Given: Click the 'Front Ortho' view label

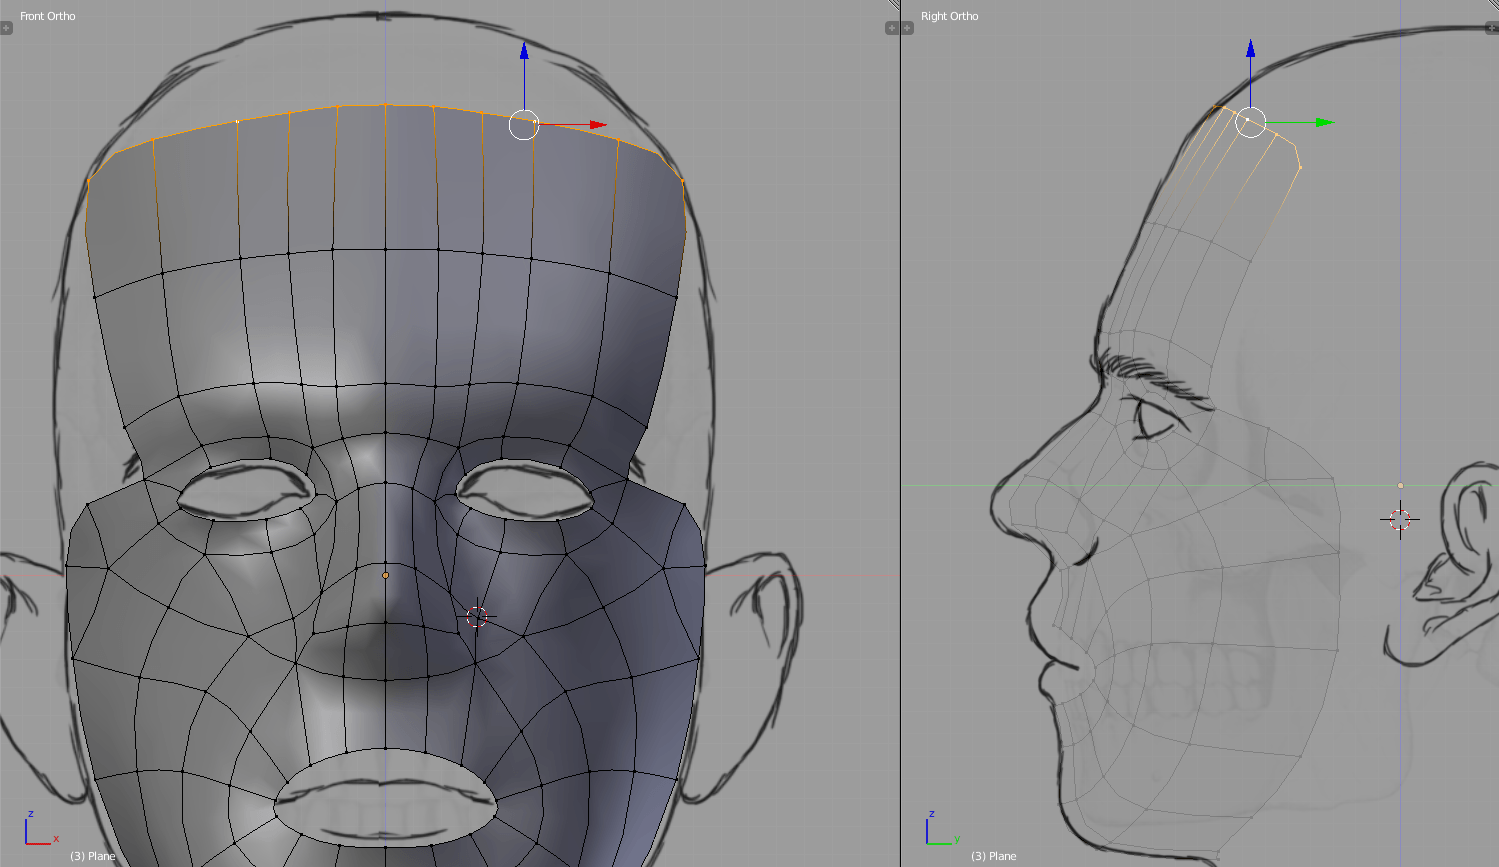Looking at the screenshot, I should coord(47,16).
